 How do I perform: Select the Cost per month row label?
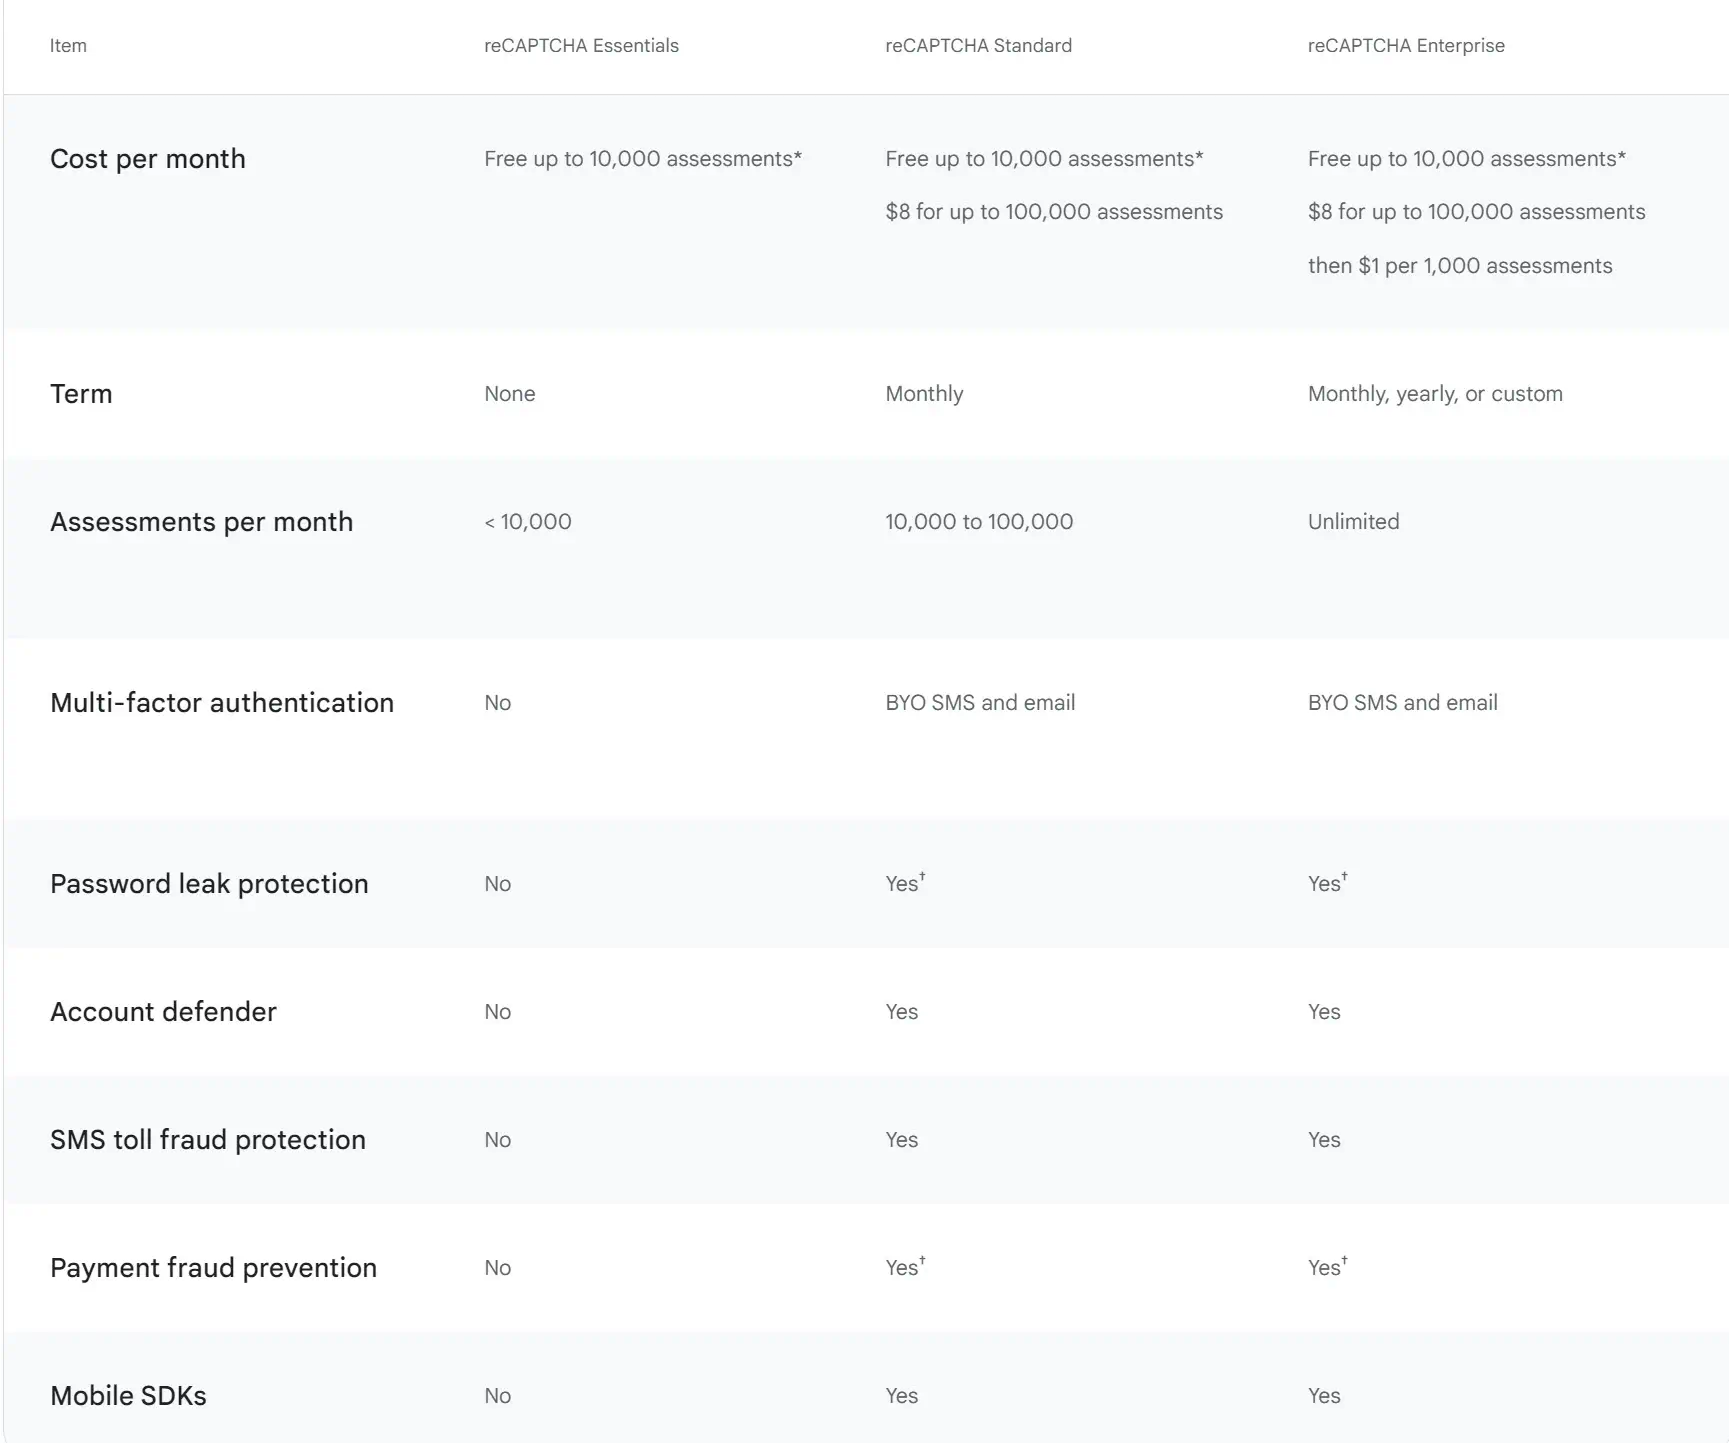click(147, 159)
